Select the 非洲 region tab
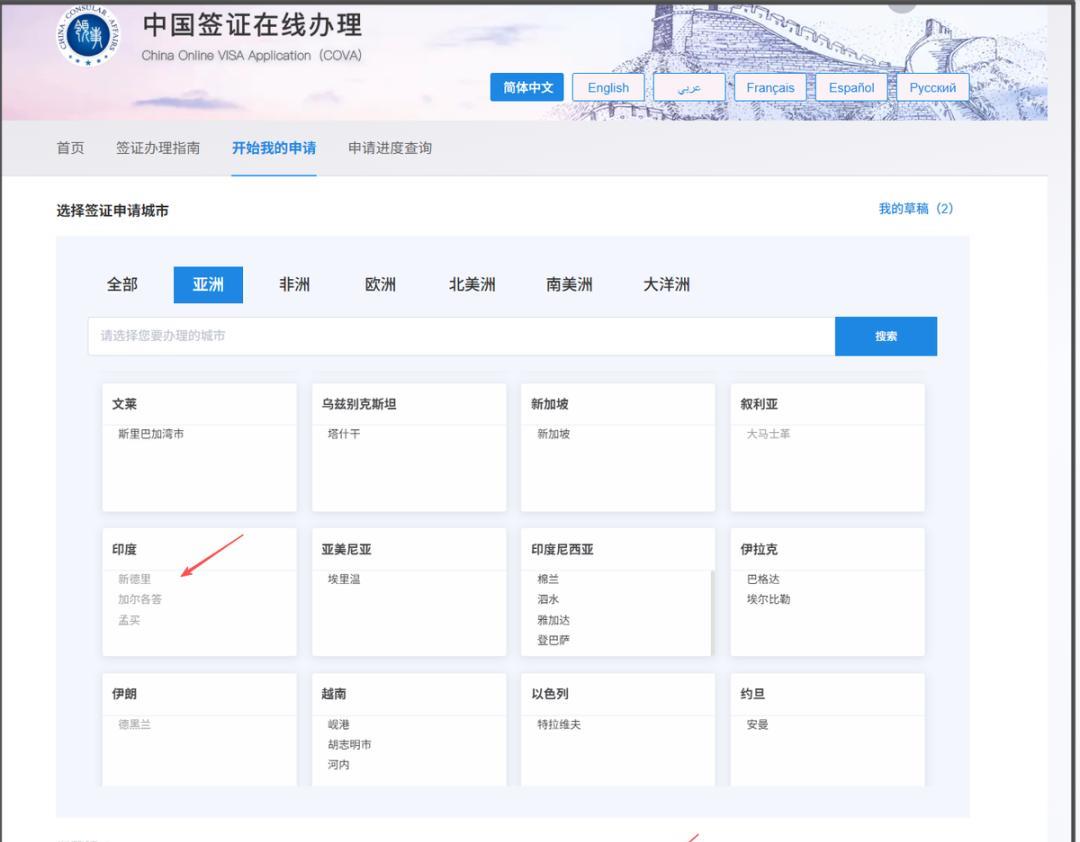 point(294,285)
